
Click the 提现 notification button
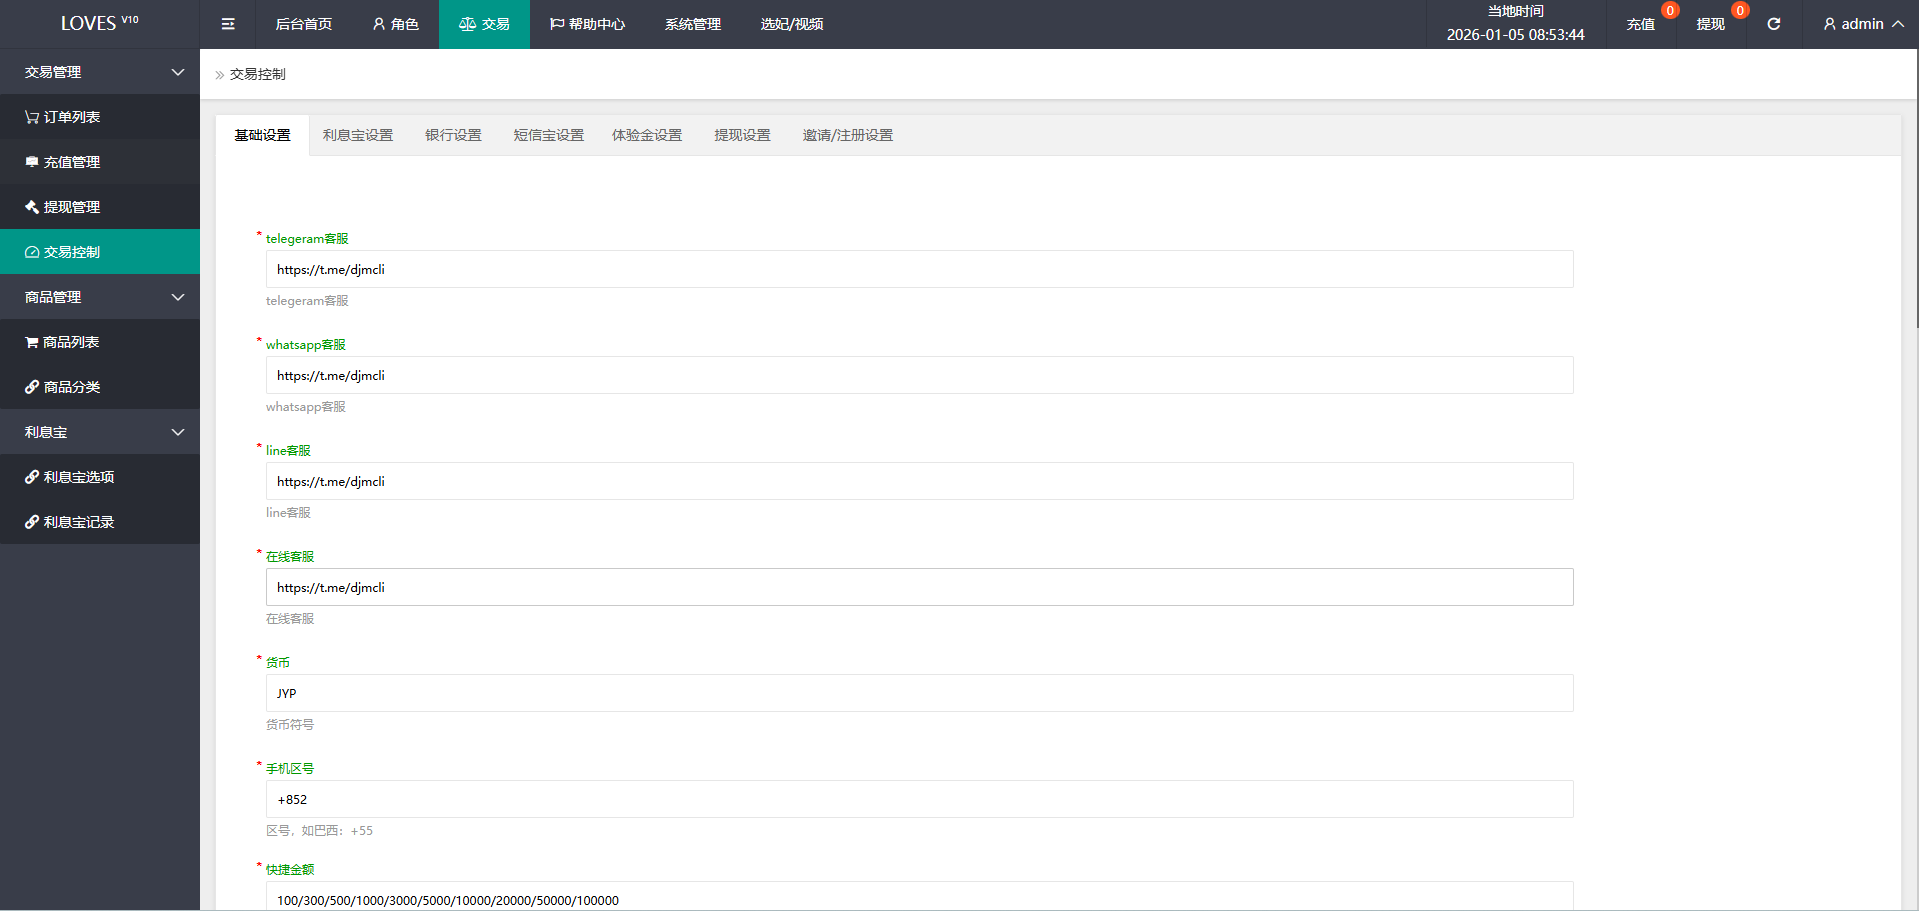1710,24
